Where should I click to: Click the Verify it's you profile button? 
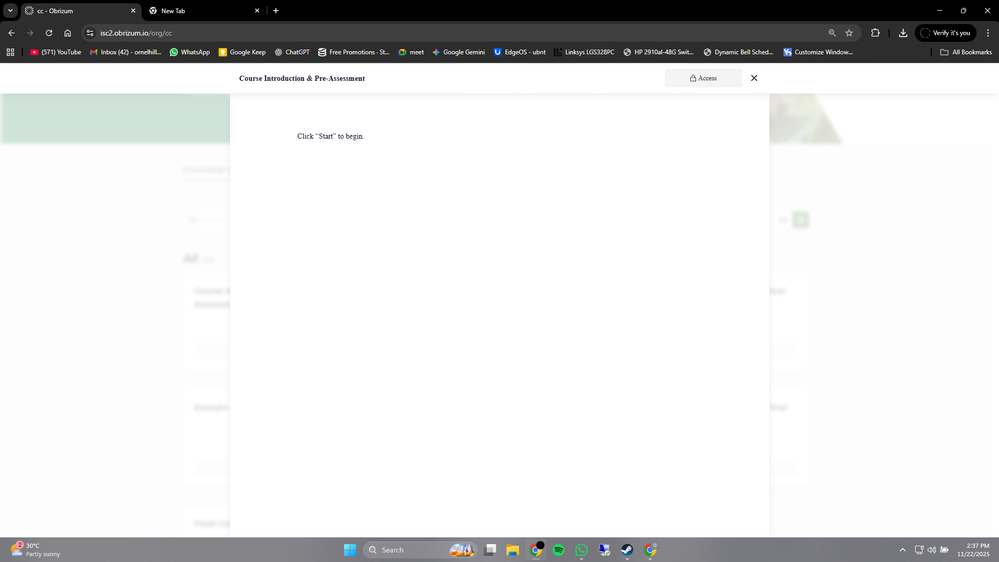pyautogui.click(x=945, y=32)
